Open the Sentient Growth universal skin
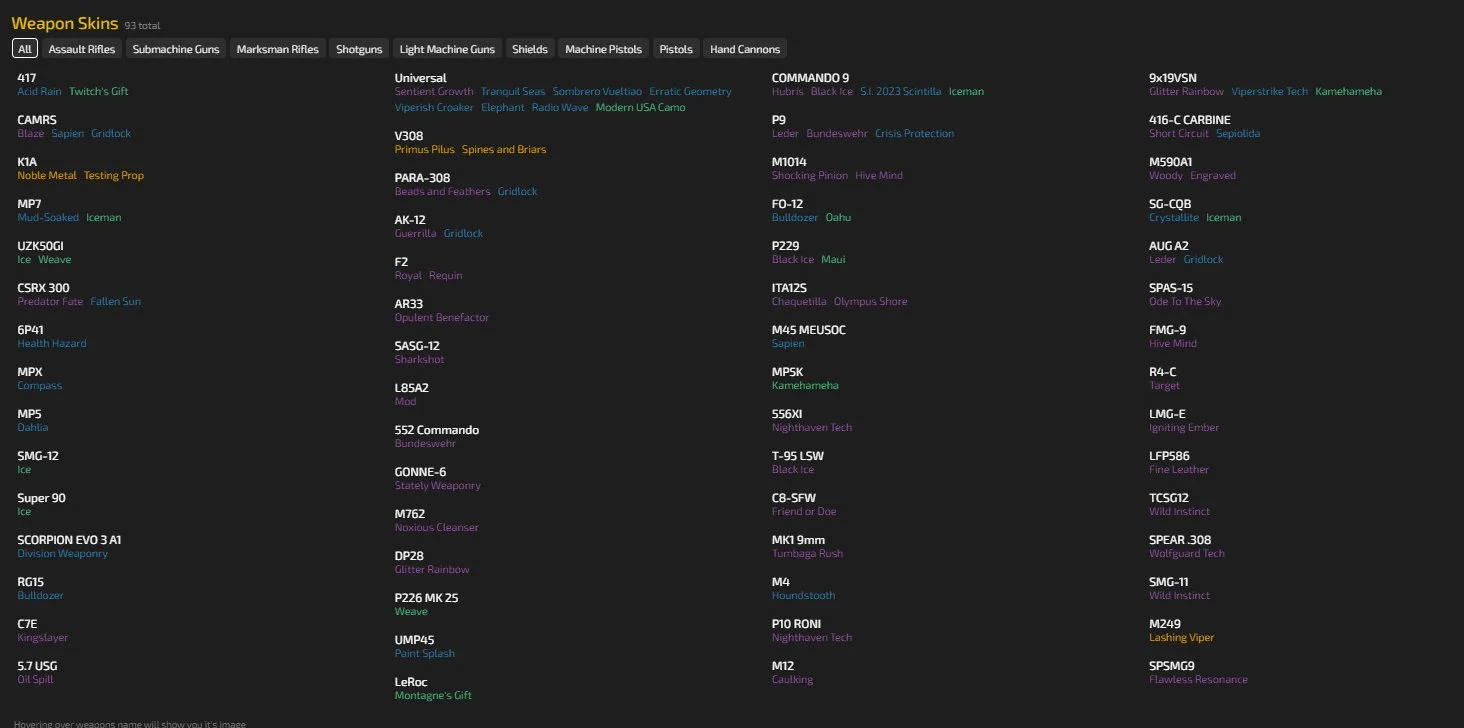This screenshot has width=1464, height=728. [434, 91]
